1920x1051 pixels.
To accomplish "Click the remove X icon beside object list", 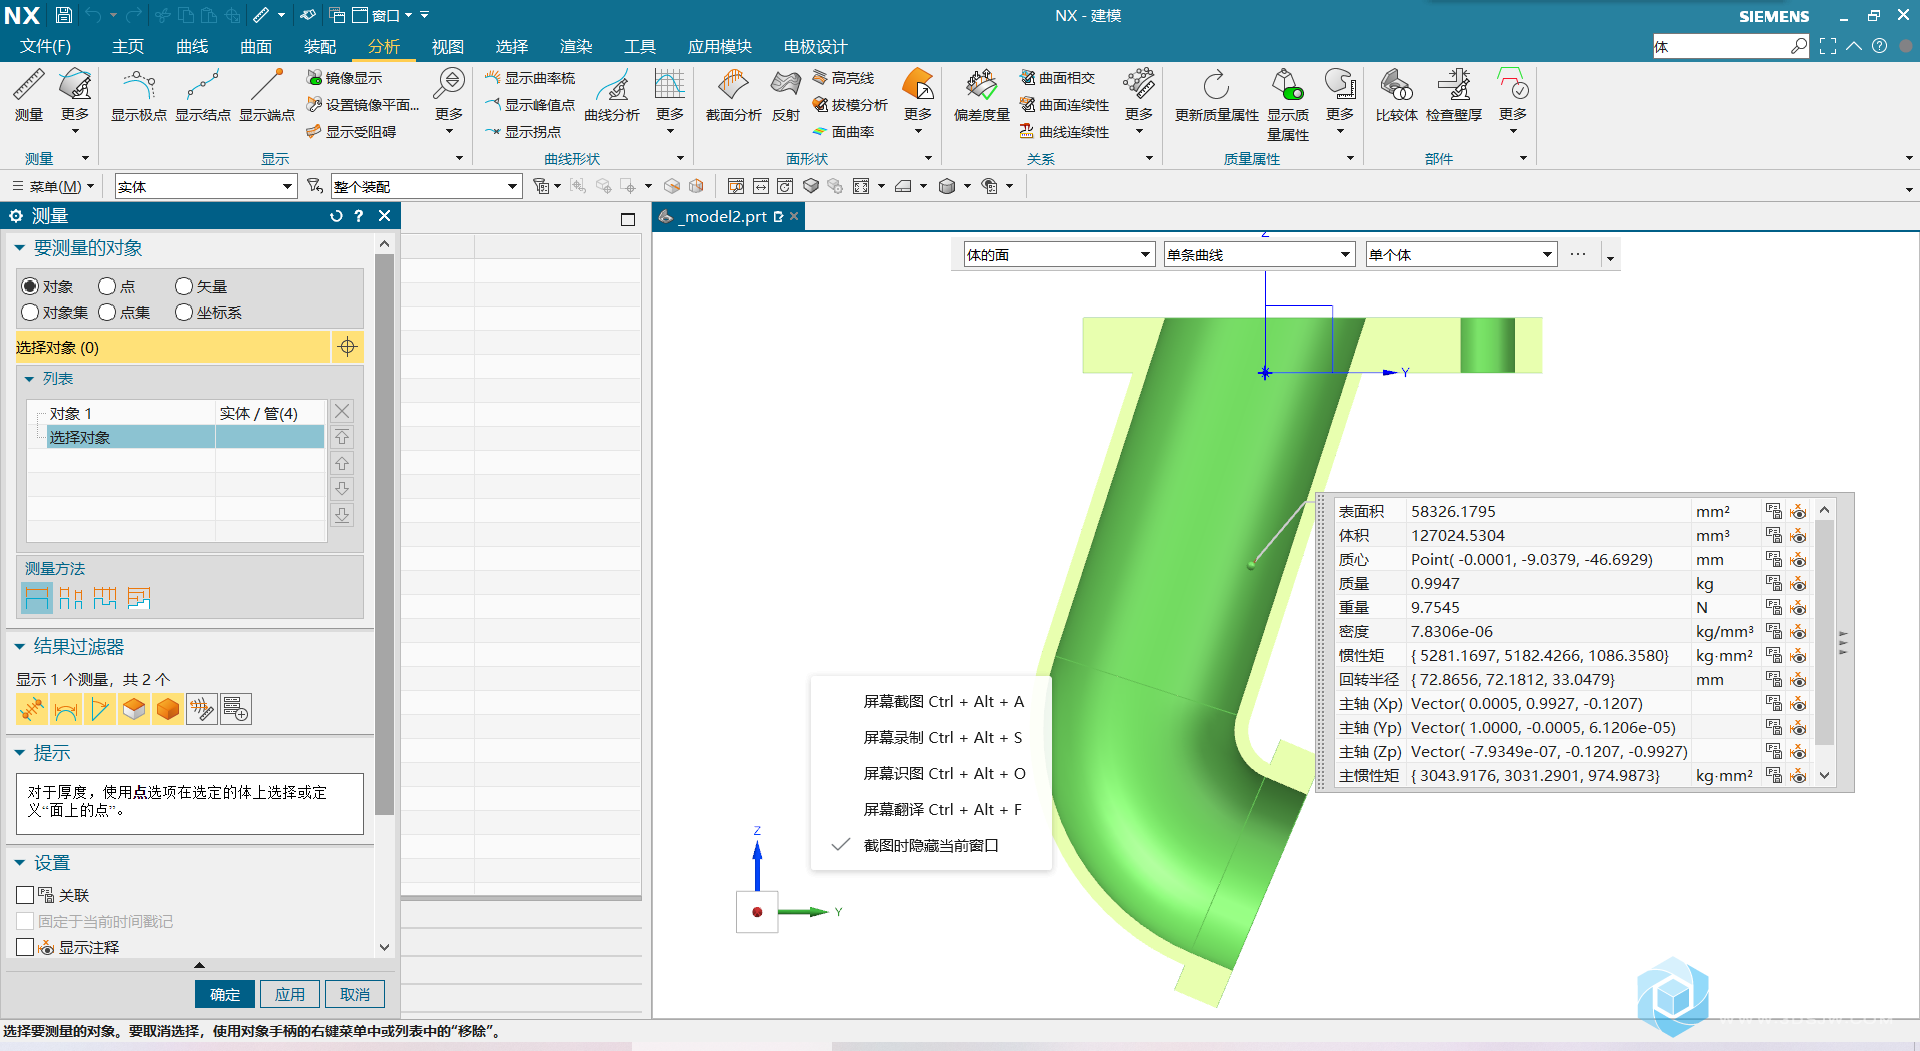I will (x=342, y=411).
